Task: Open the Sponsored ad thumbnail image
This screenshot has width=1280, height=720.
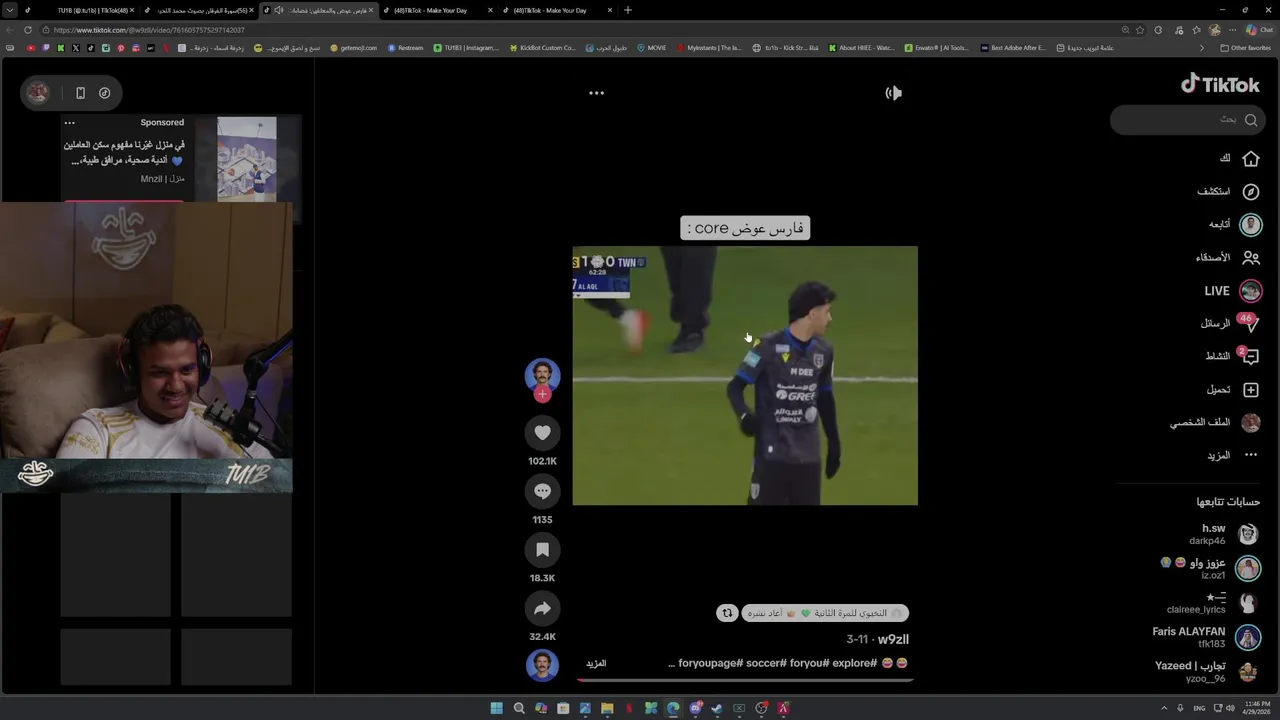Action: 246,158
